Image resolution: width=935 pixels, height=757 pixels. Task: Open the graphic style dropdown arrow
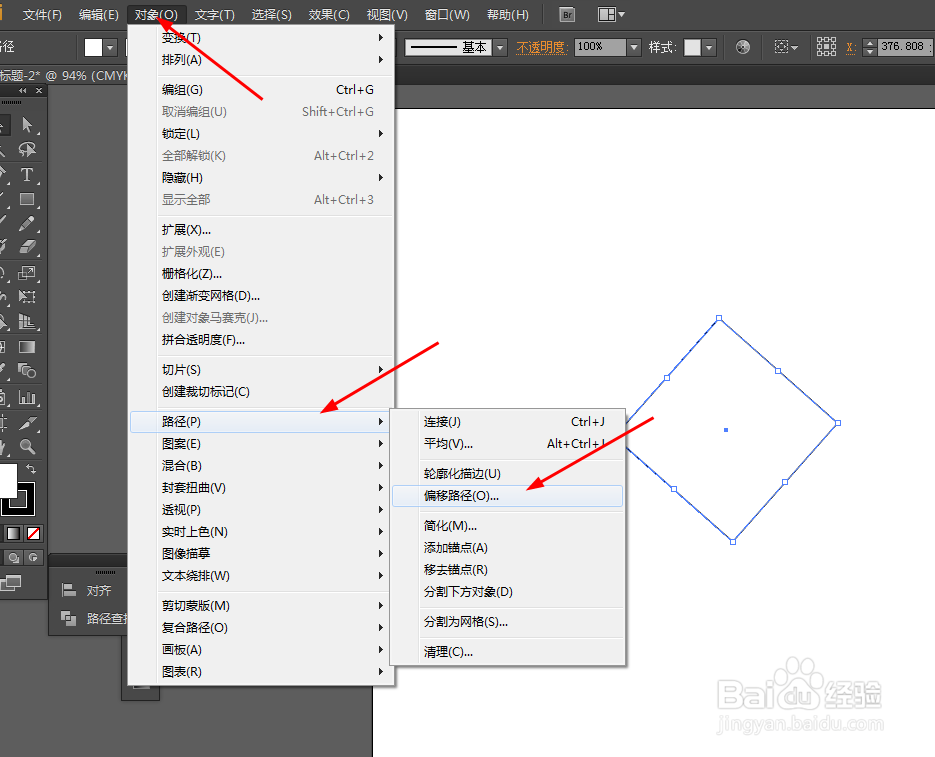(710, 46)
